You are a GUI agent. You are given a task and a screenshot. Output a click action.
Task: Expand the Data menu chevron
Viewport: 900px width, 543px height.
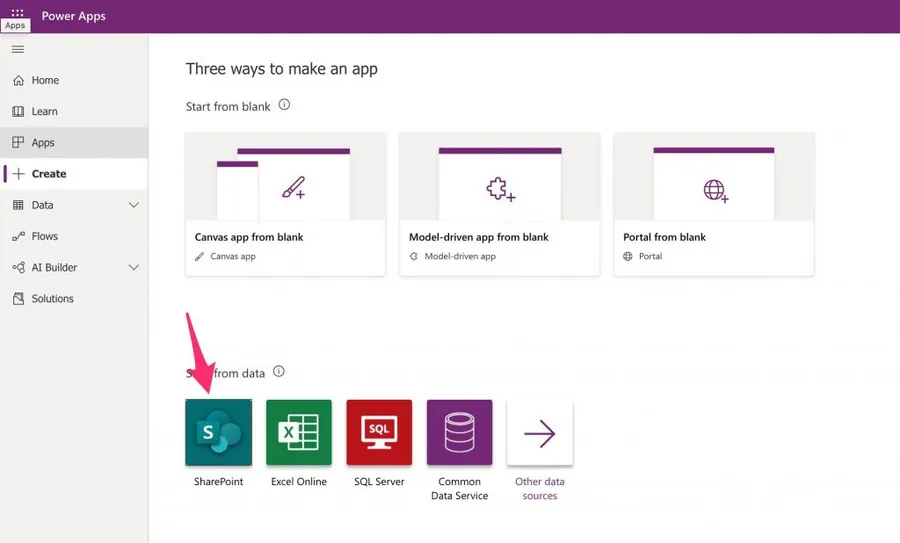pyautogui.click(x=134, y=205)
